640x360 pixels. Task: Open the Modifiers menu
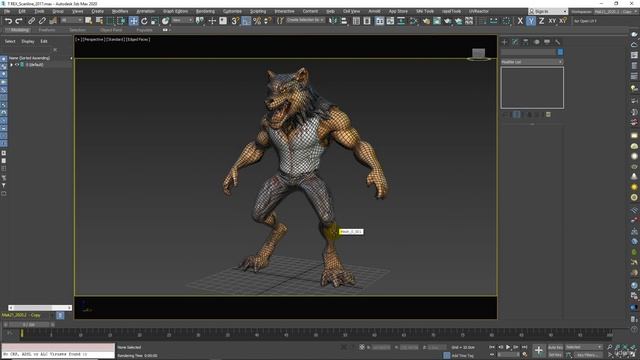pyautogui.click(x=120, y=11)
